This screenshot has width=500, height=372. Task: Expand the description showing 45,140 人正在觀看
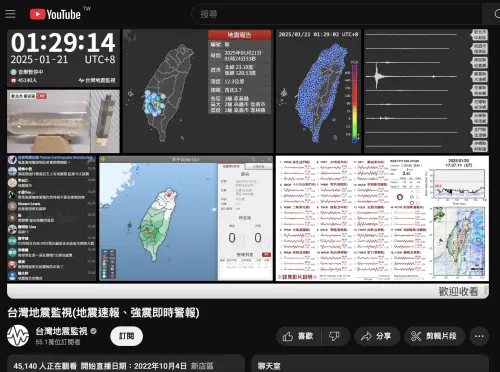(126, 364)
